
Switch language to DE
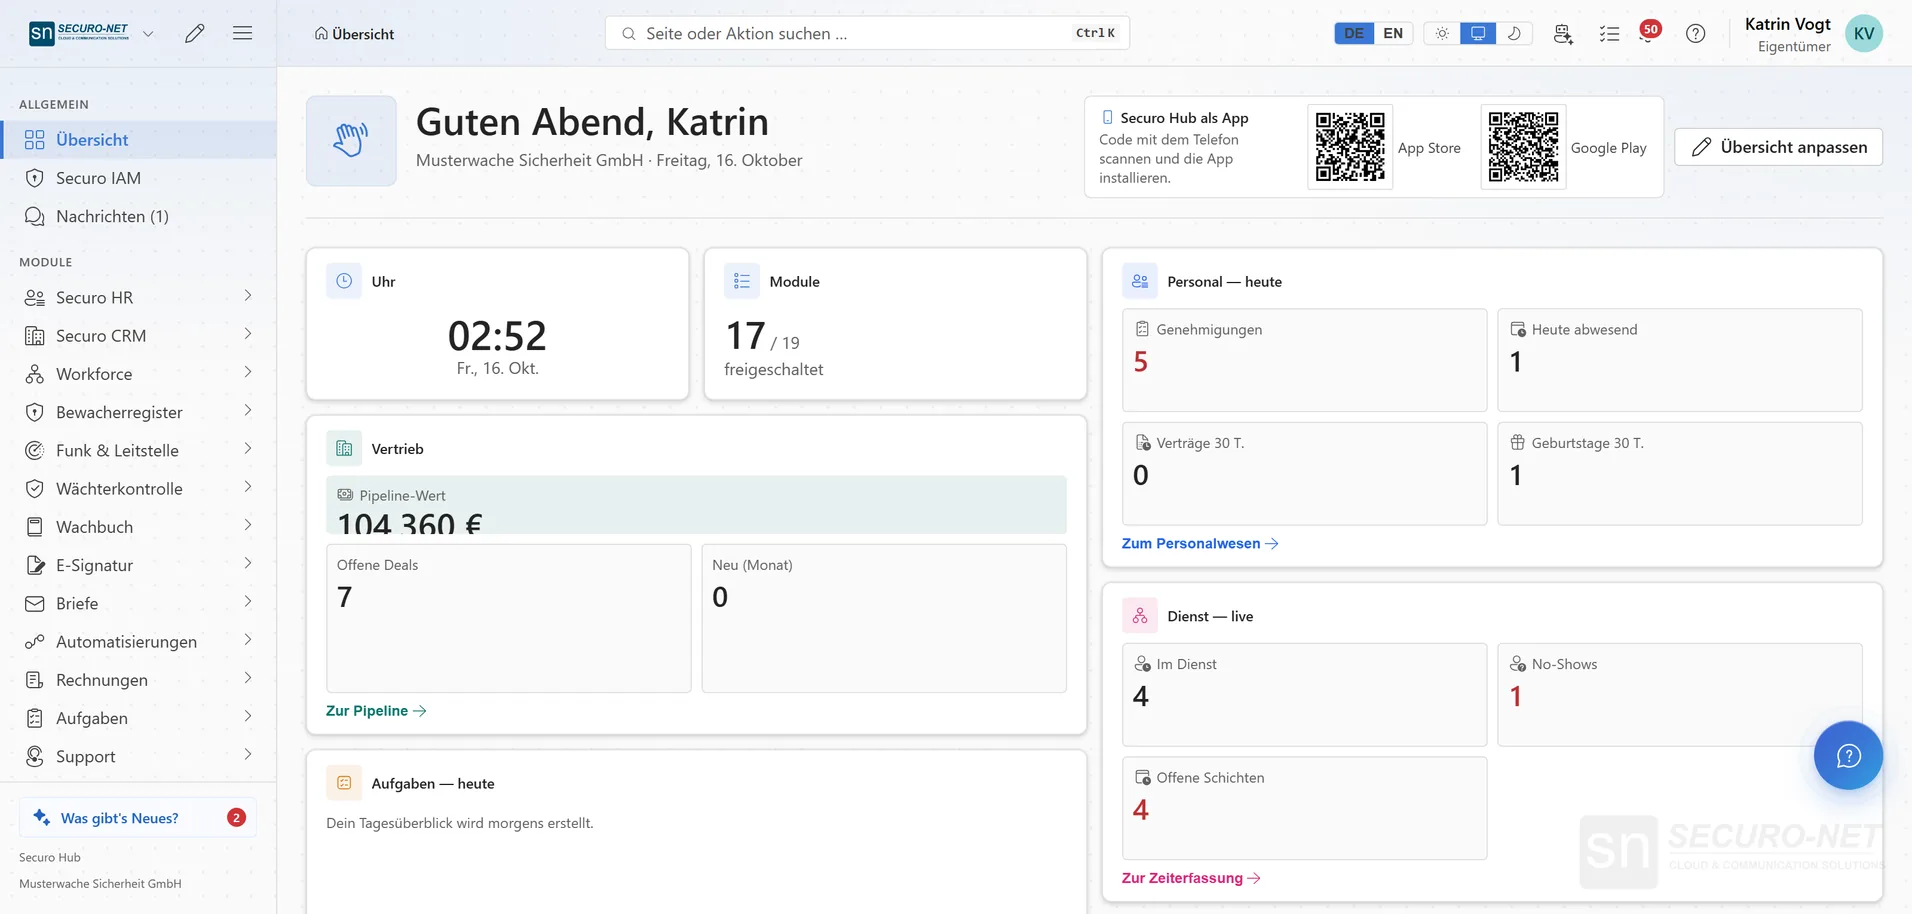coord(1354,33)
